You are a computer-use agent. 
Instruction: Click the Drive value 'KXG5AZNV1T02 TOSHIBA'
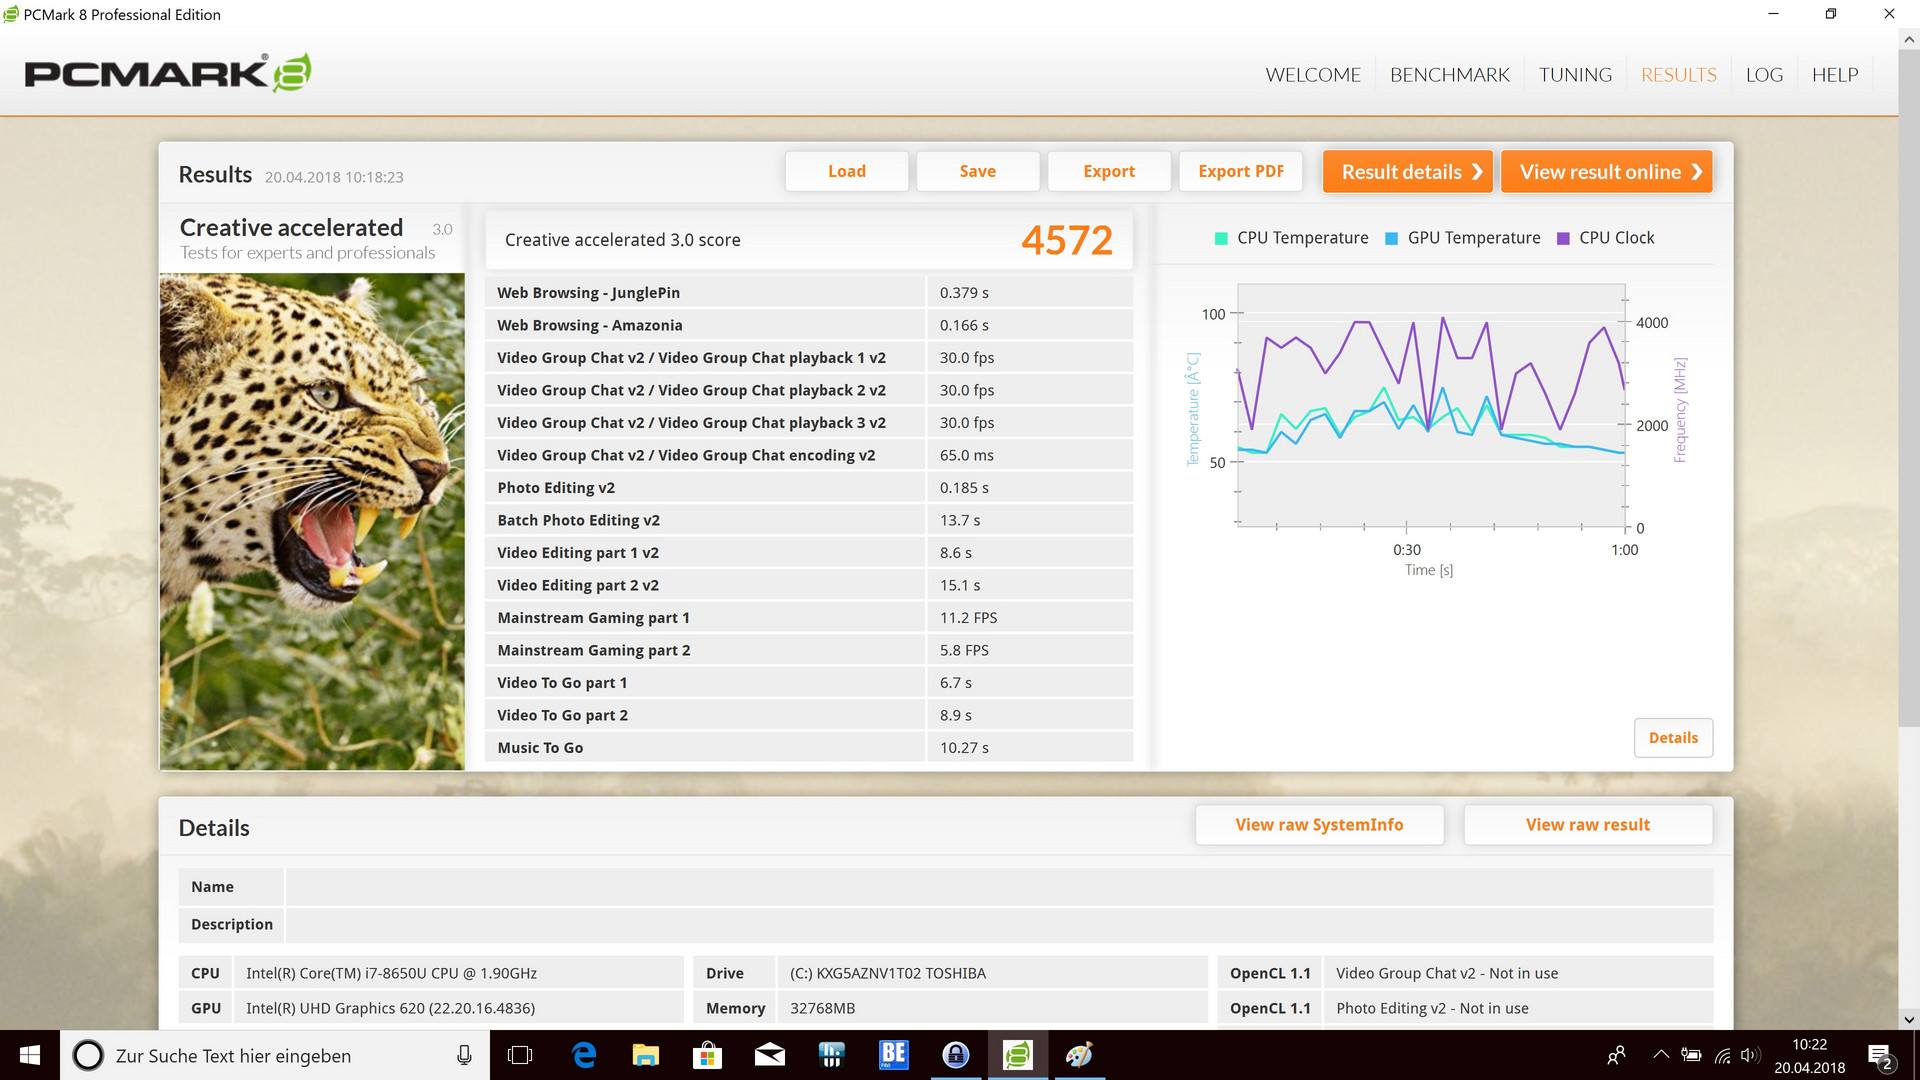click(901, 973)
